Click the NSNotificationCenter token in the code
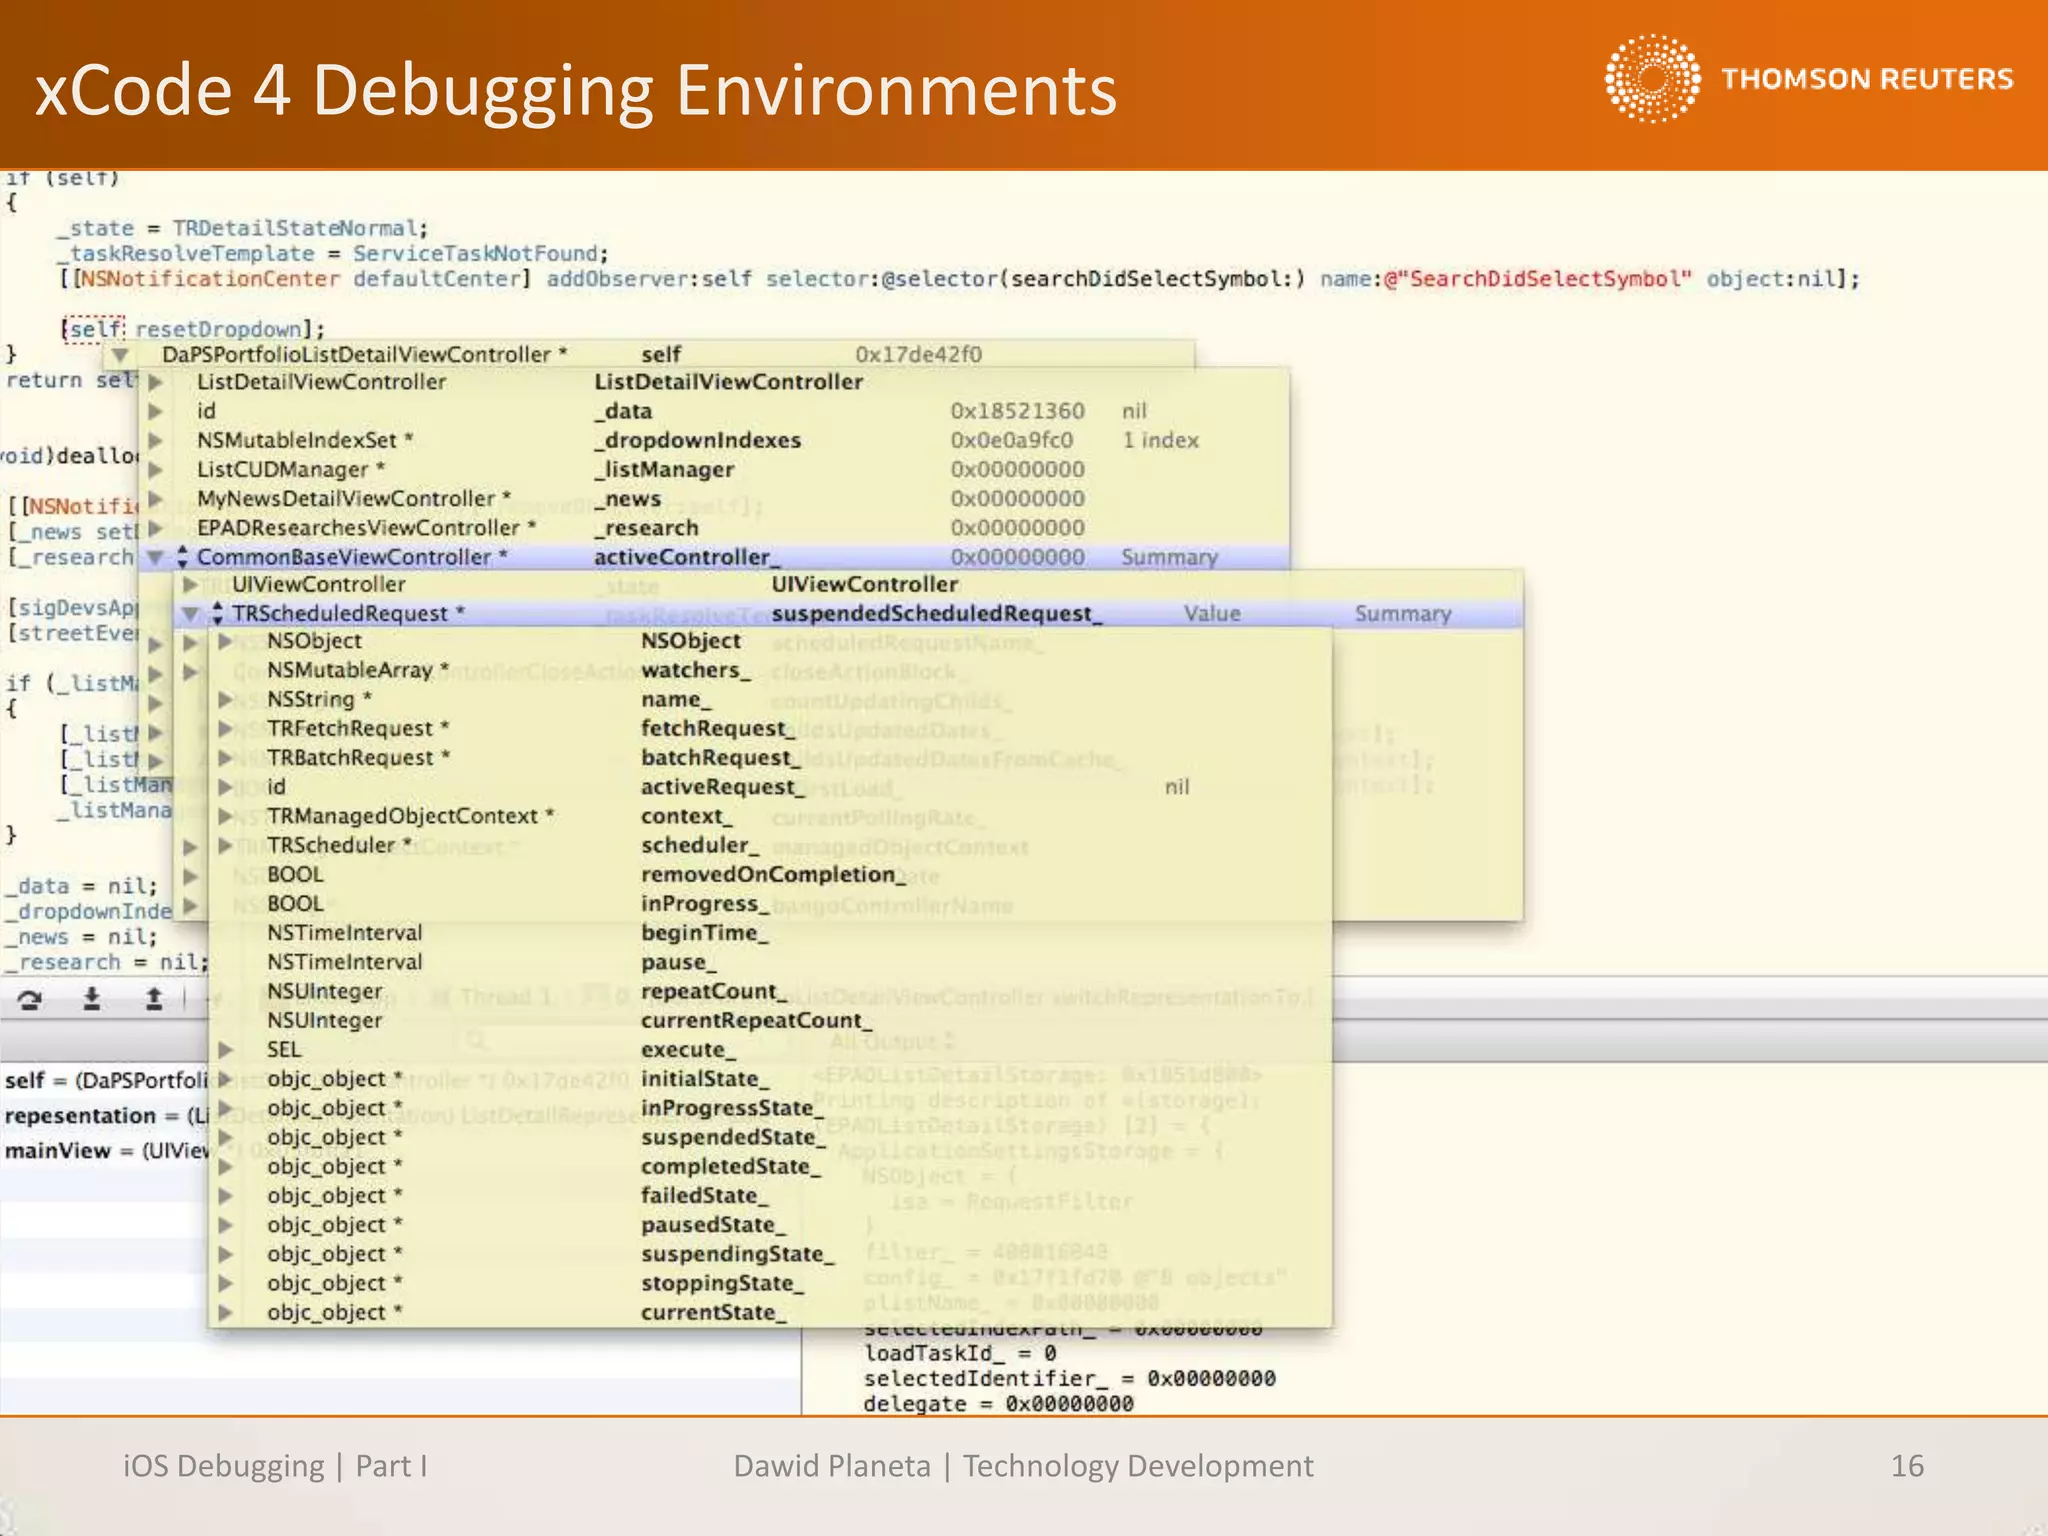 pyautogui.click(x=210, y=279)
